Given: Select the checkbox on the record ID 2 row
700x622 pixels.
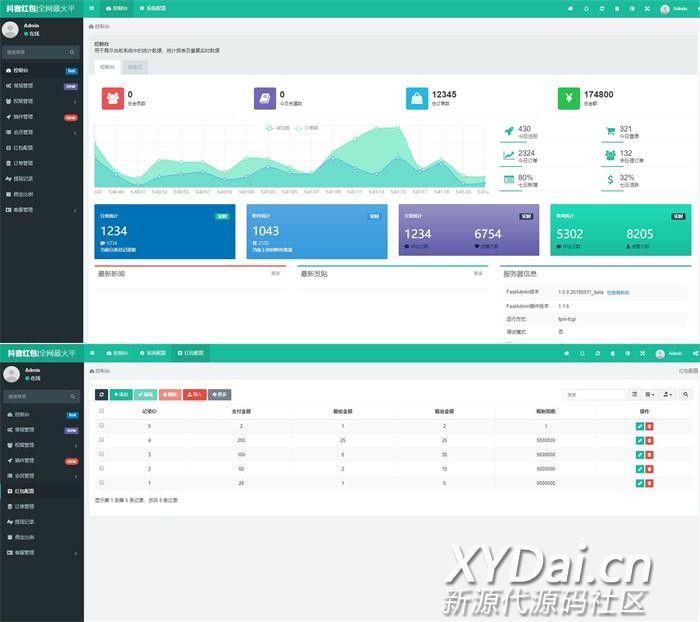Looking at the screenshot, I should [101, 468].
